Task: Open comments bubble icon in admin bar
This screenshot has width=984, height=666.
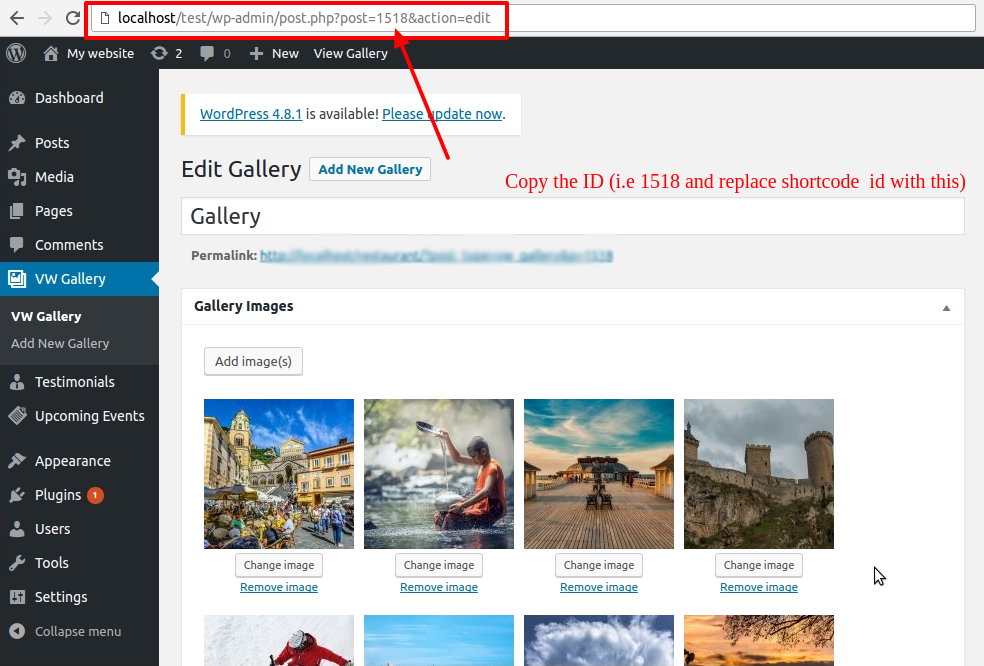Action: 207,53
